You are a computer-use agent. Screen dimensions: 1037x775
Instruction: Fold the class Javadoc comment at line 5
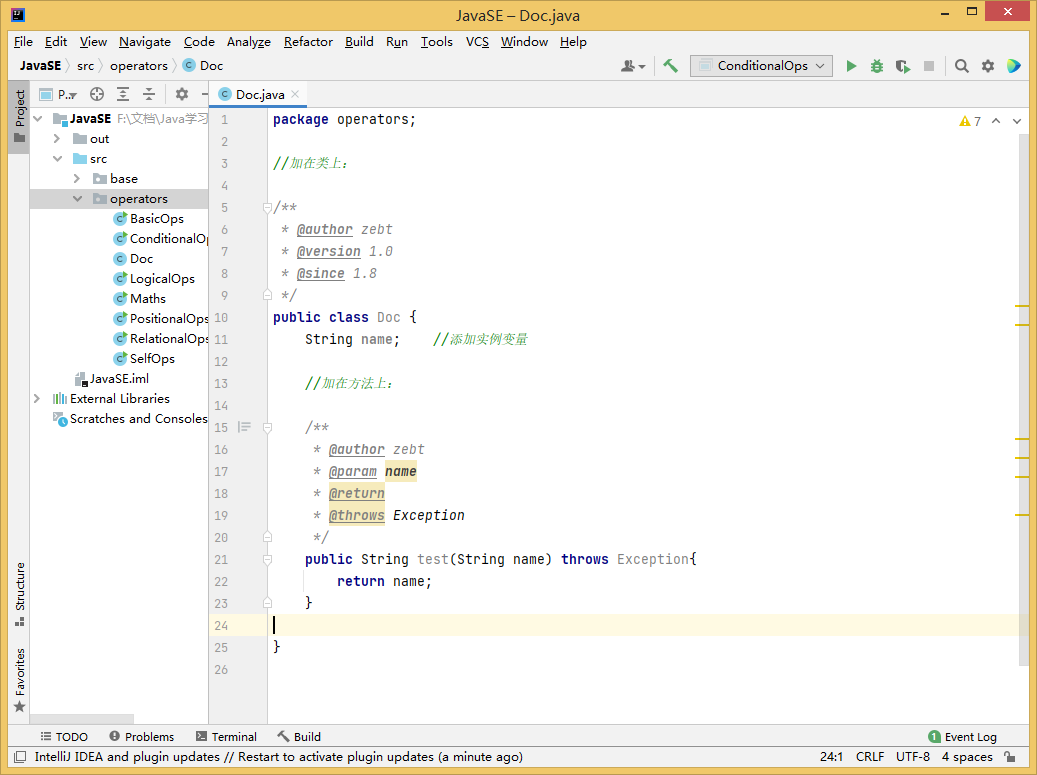tap(267, 208)
